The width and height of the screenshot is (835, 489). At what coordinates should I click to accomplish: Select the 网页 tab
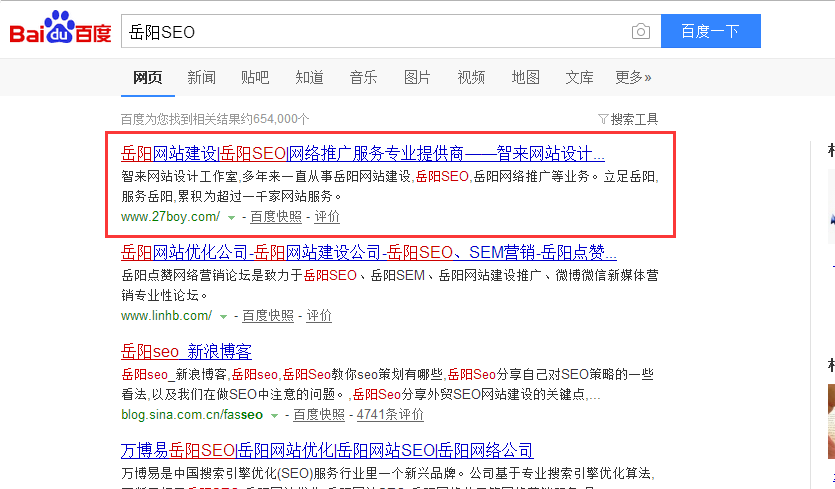148,78
